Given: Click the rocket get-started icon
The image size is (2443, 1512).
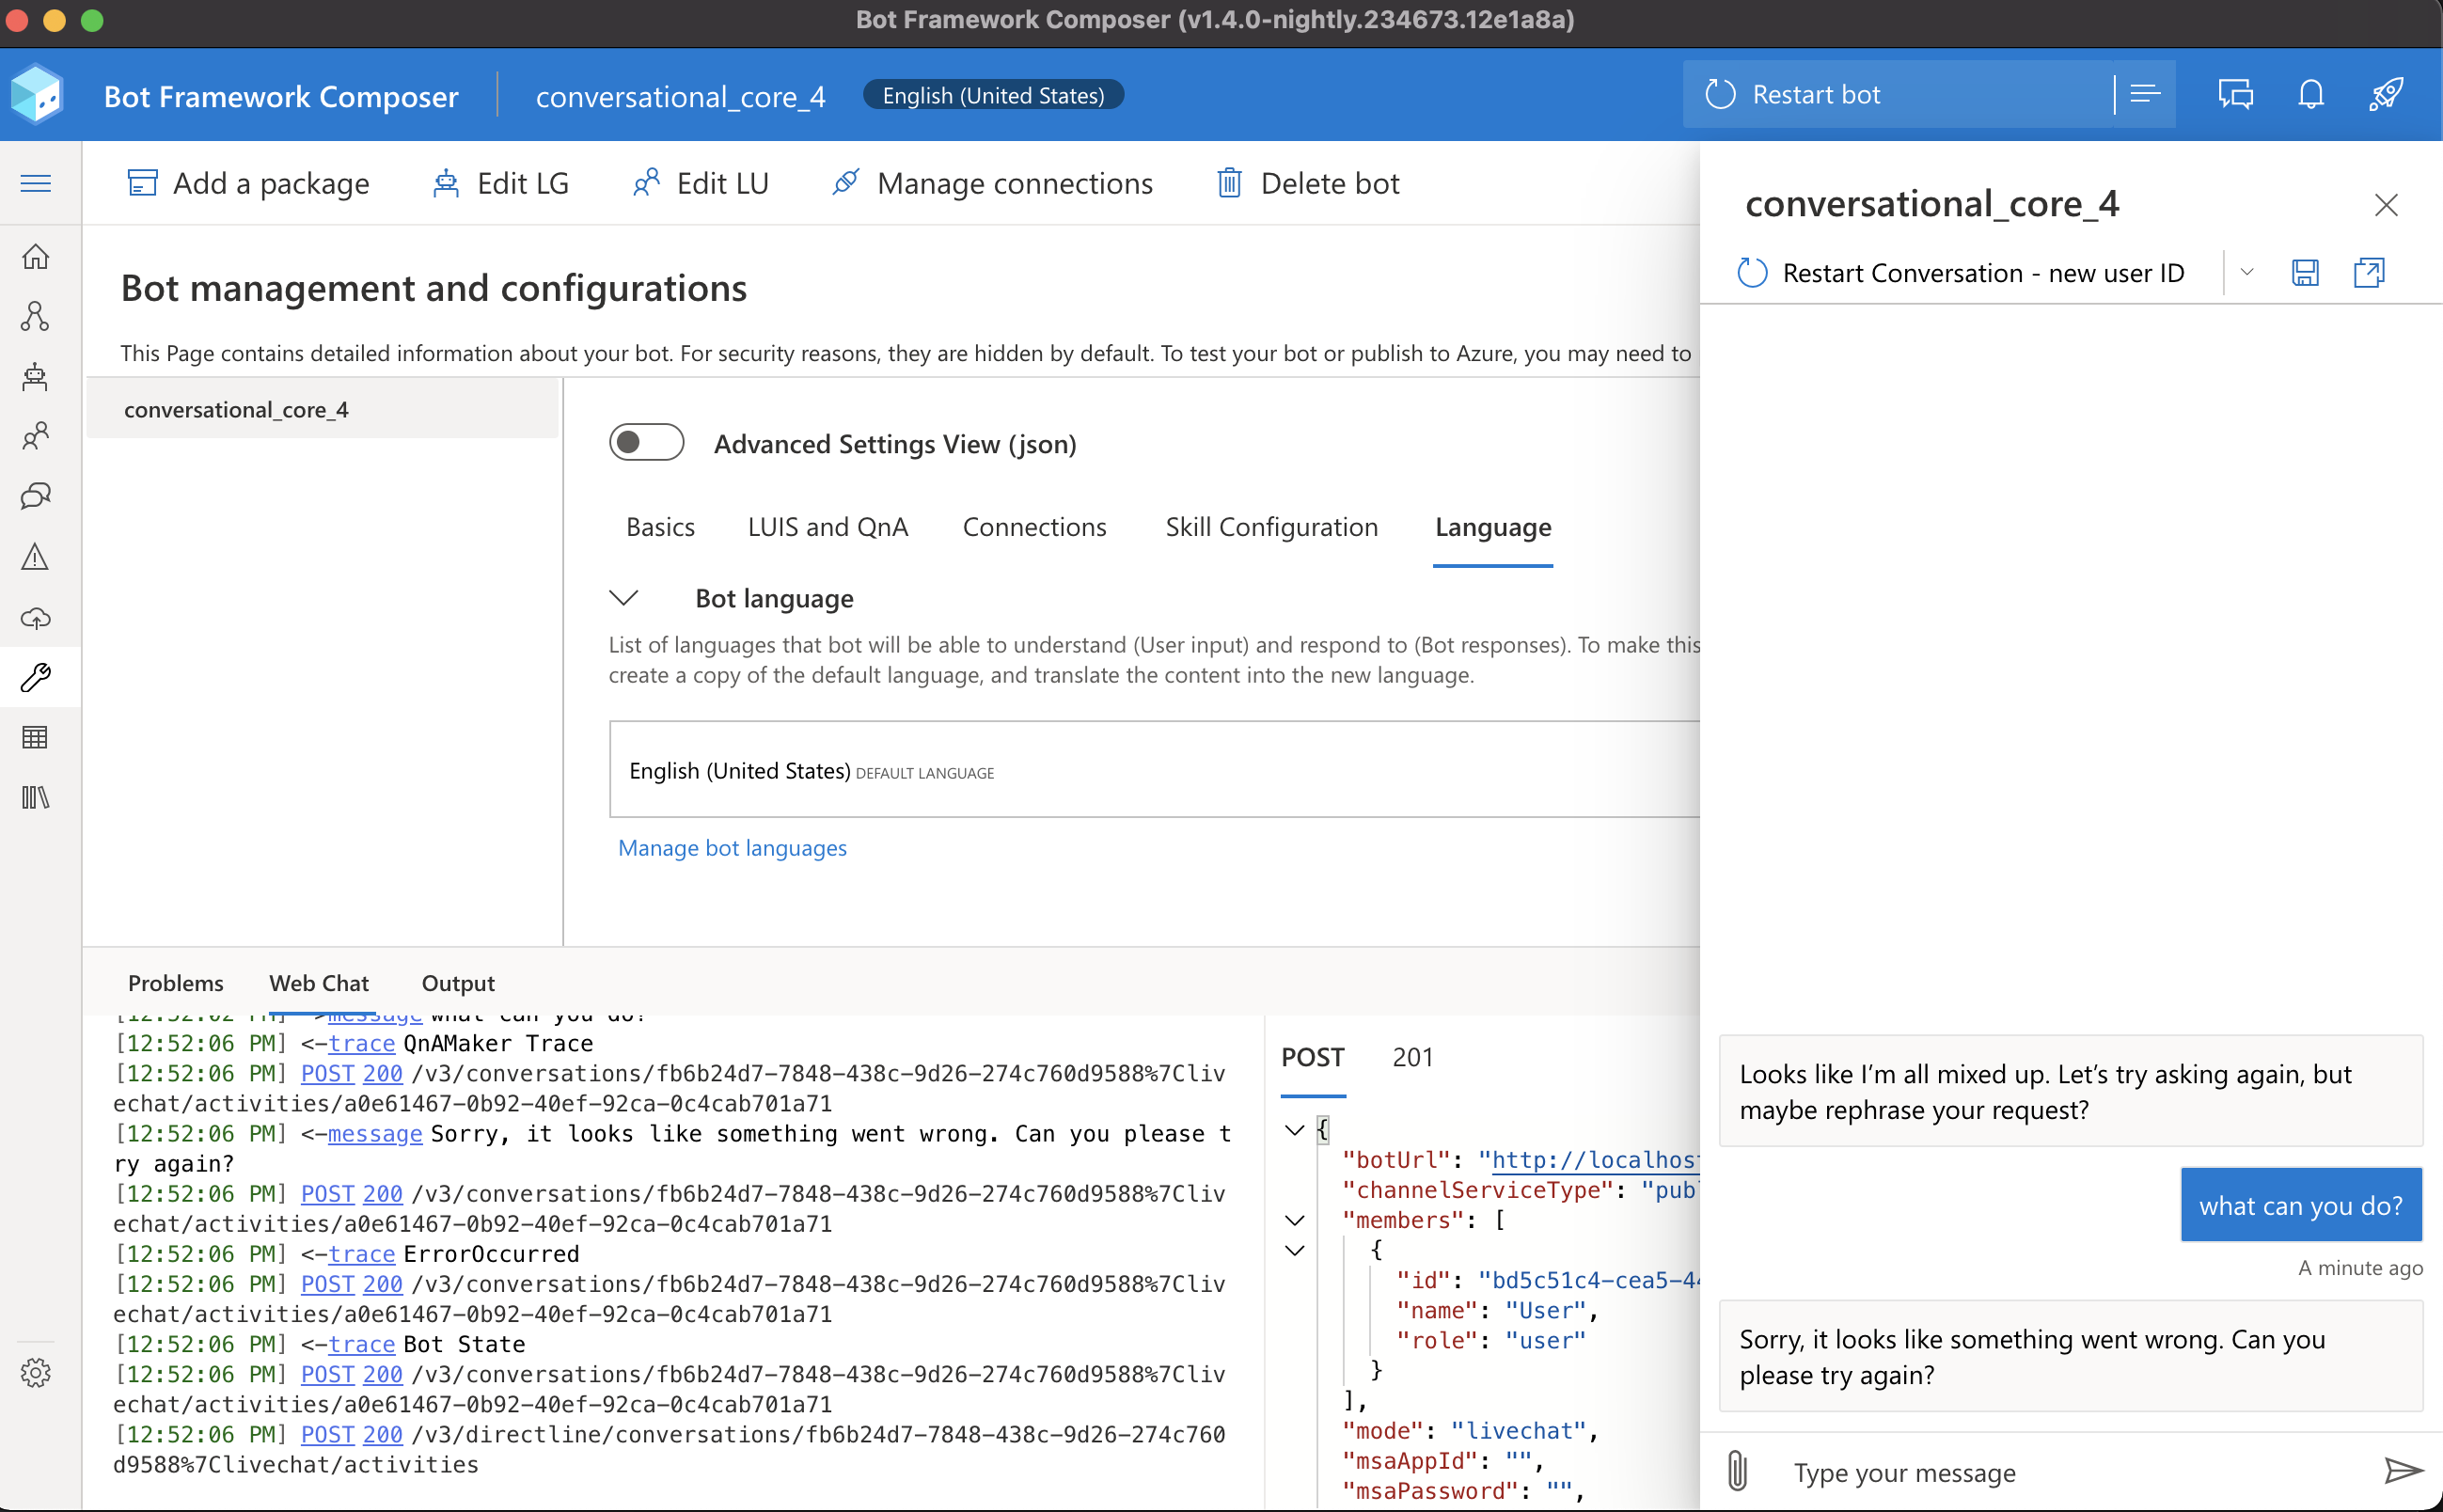Looking at the screenshot, I should (x=2386, y=95).
